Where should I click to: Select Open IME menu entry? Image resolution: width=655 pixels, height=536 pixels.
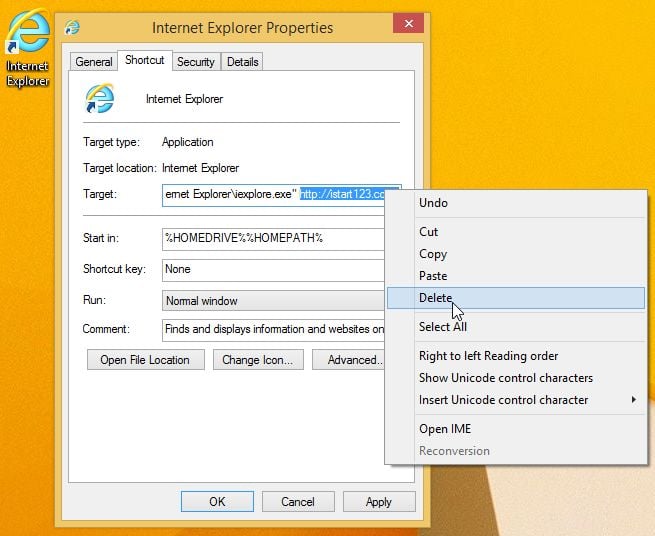pos(516,429)
